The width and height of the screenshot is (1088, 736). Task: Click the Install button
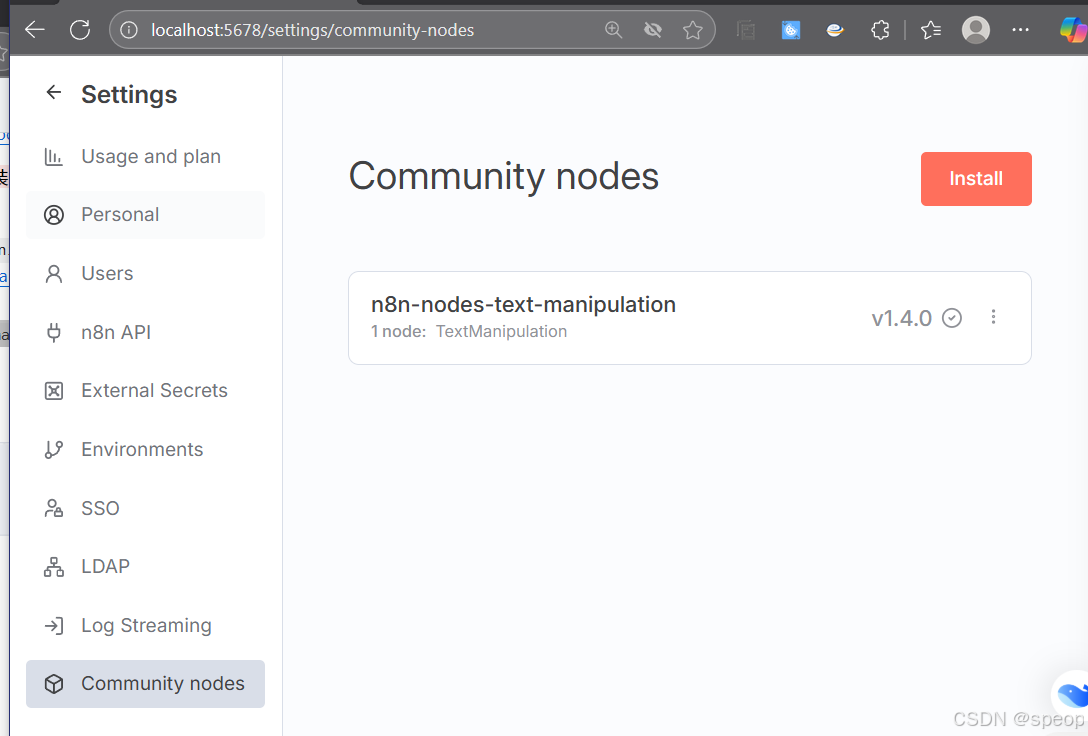[x=976, y=179]
